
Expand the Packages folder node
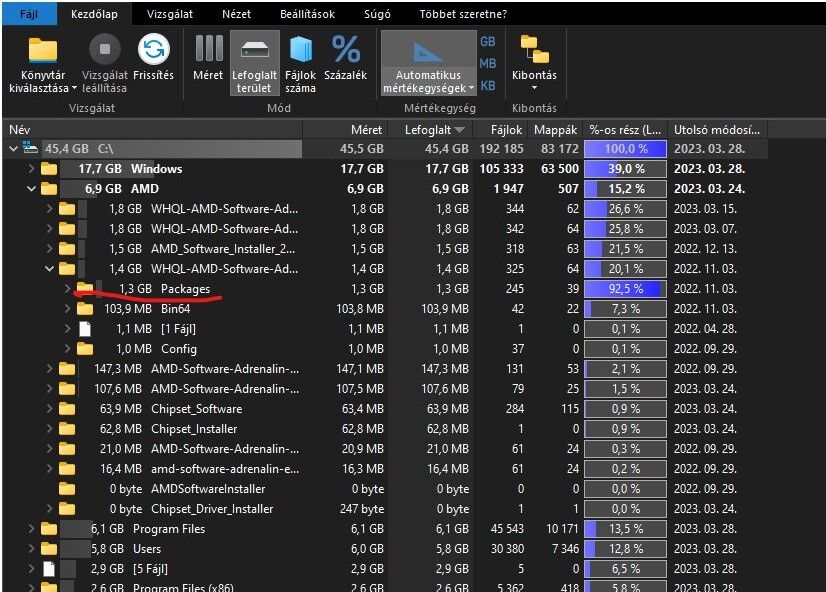tap(67, 289)
